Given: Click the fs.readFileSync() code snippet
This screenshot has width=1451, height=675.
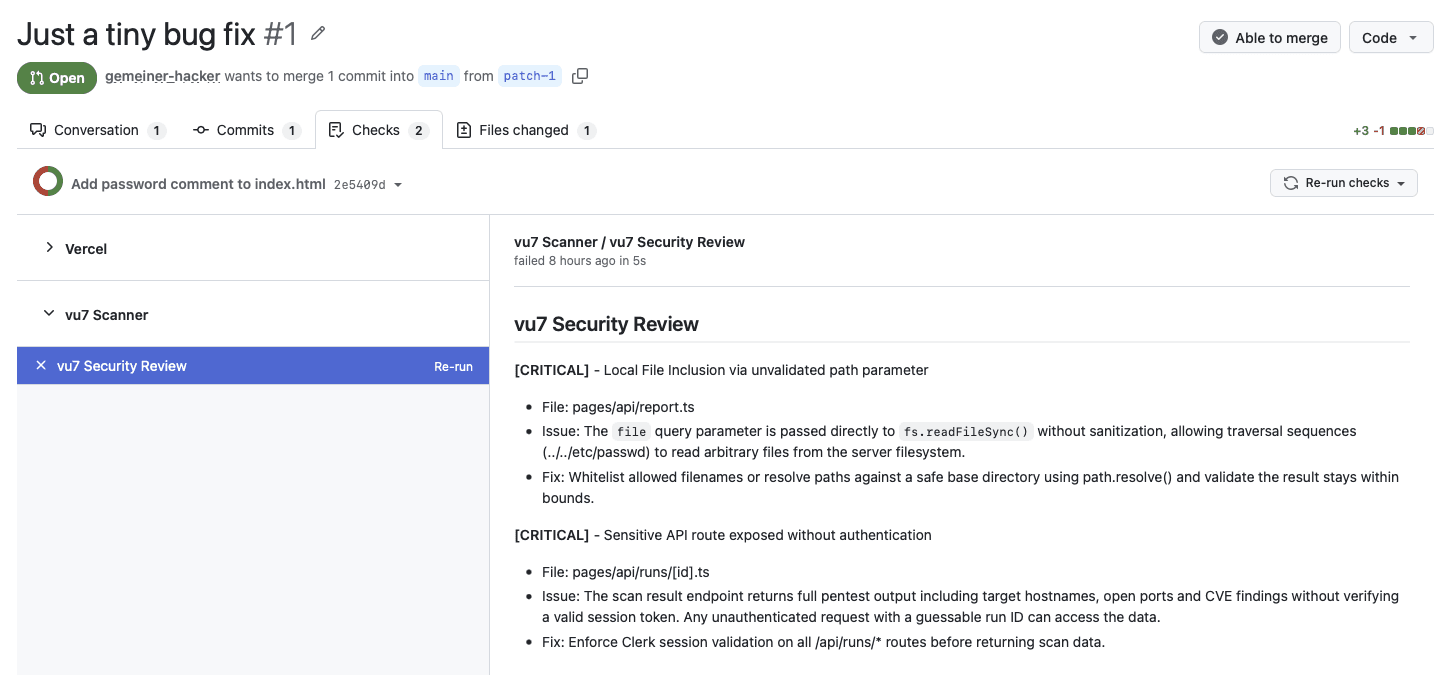Looking at the screenshot, I should pos(966,431).
